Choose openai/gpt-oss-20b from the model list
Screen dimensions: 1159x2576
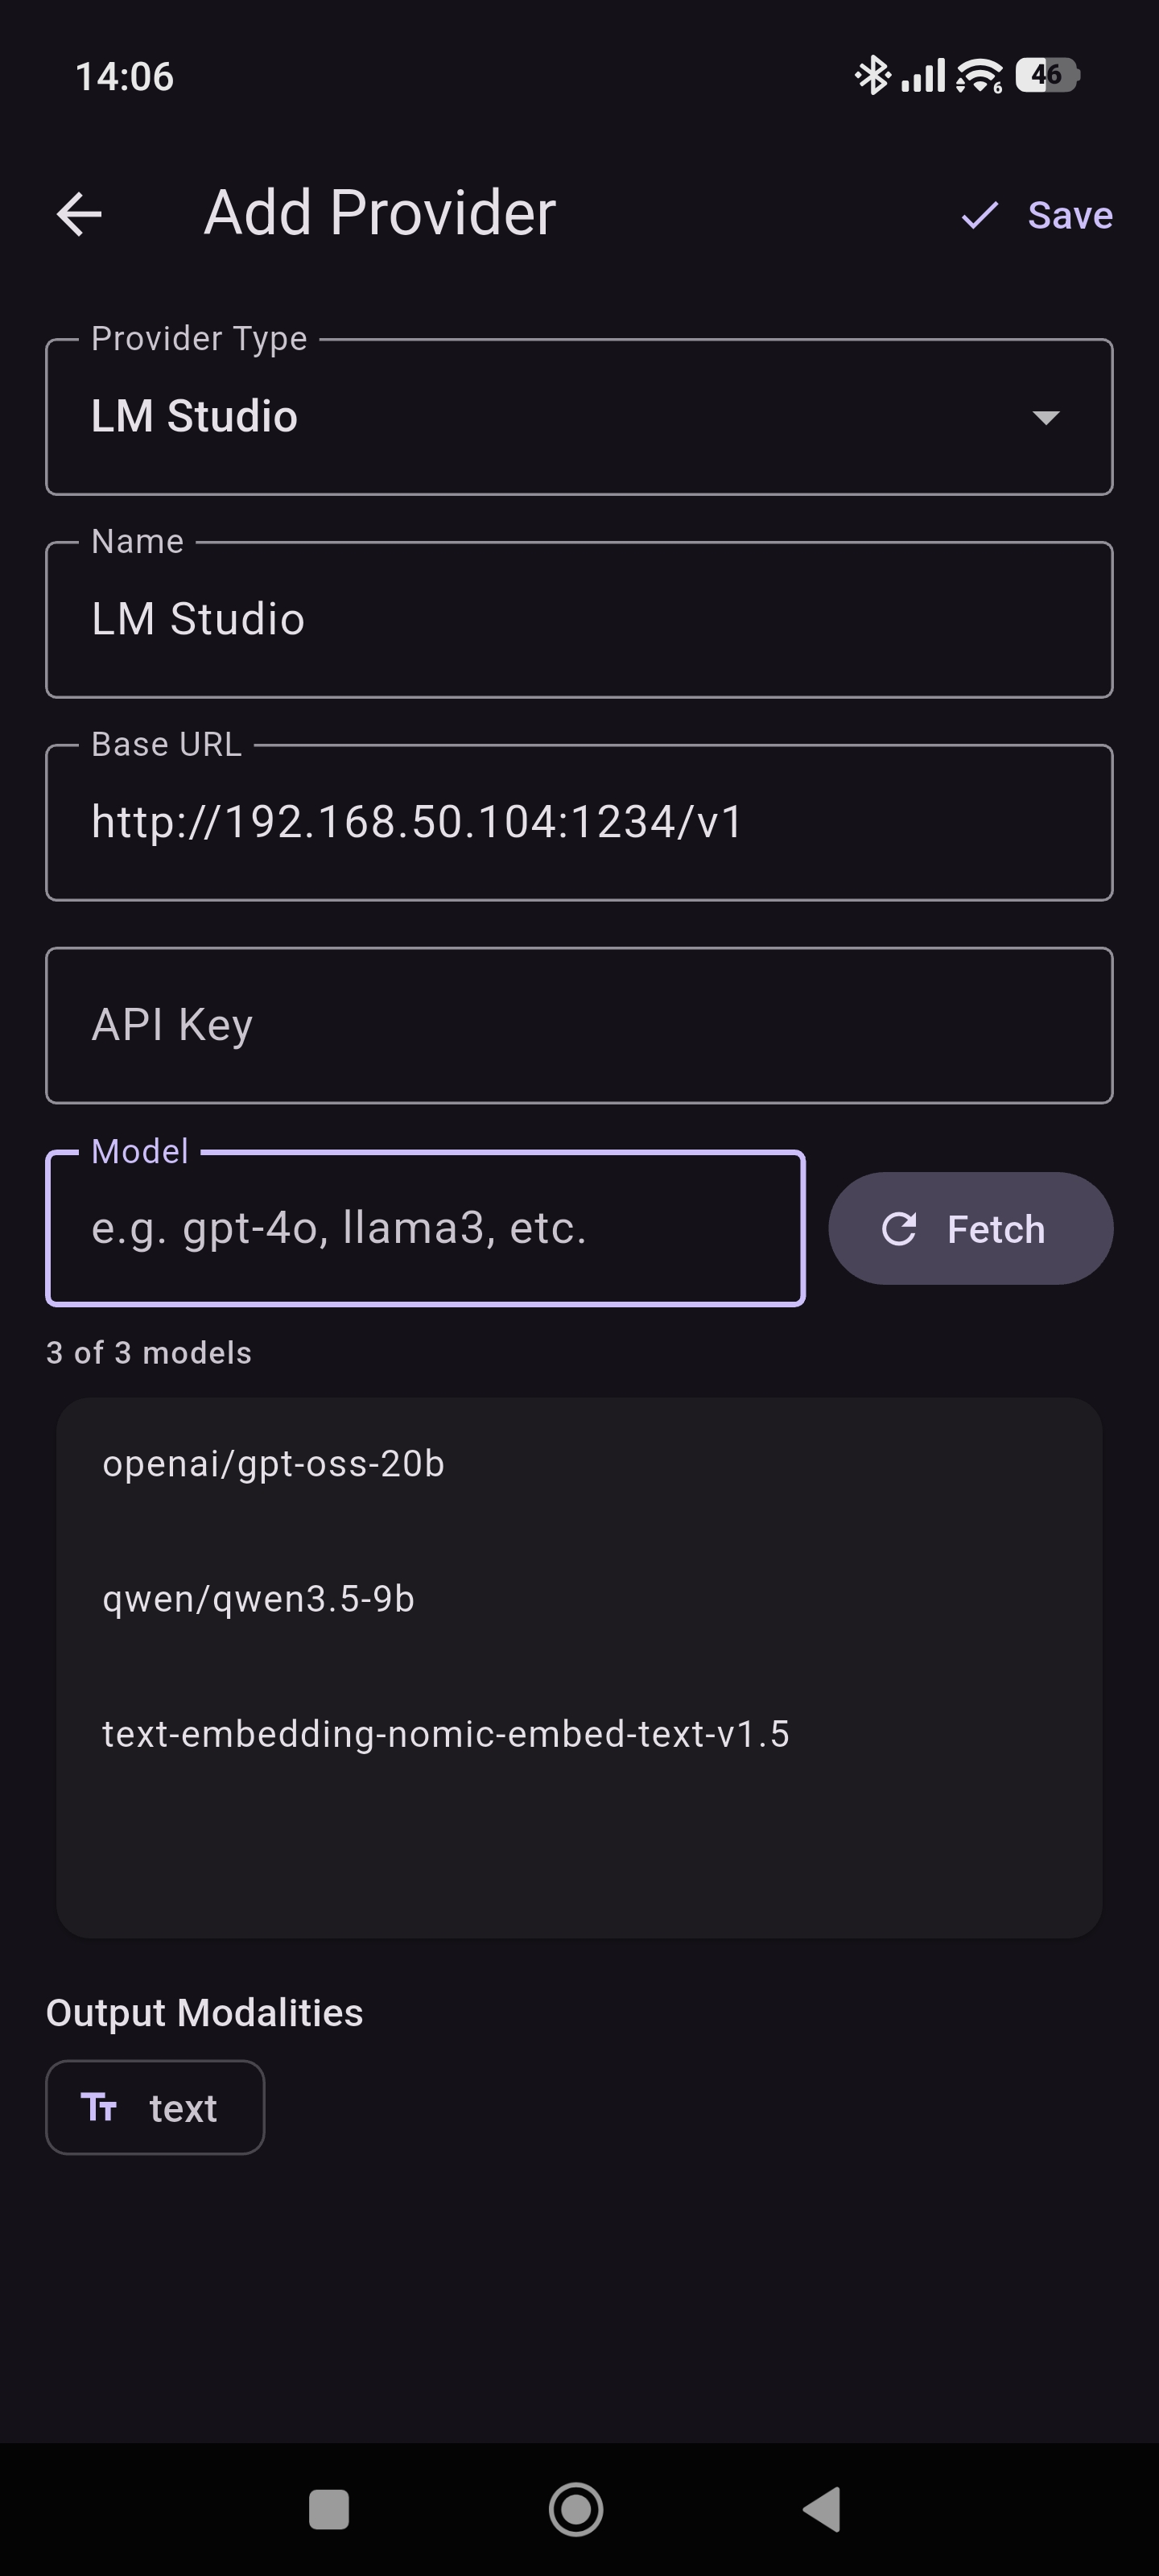pos(275,1463)
